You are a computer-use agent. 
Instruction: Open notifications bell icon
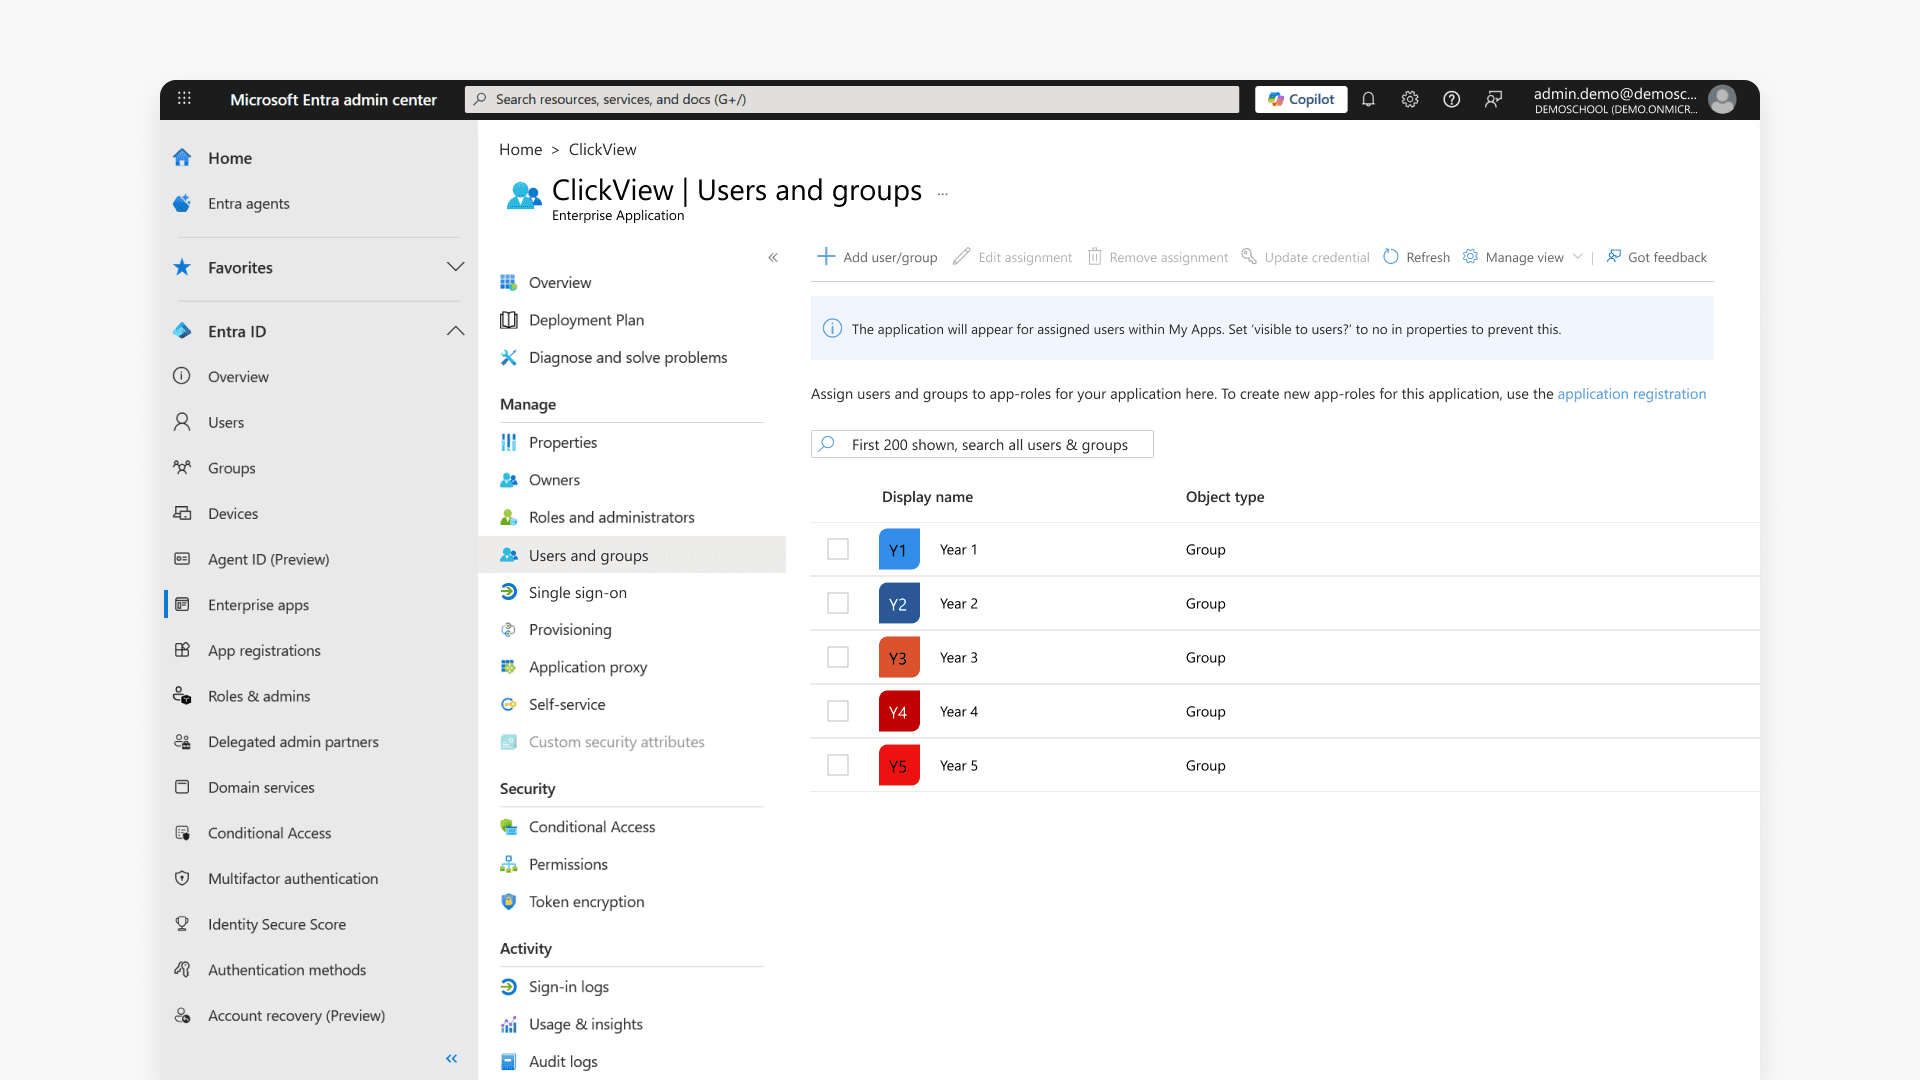(1368, 99)
